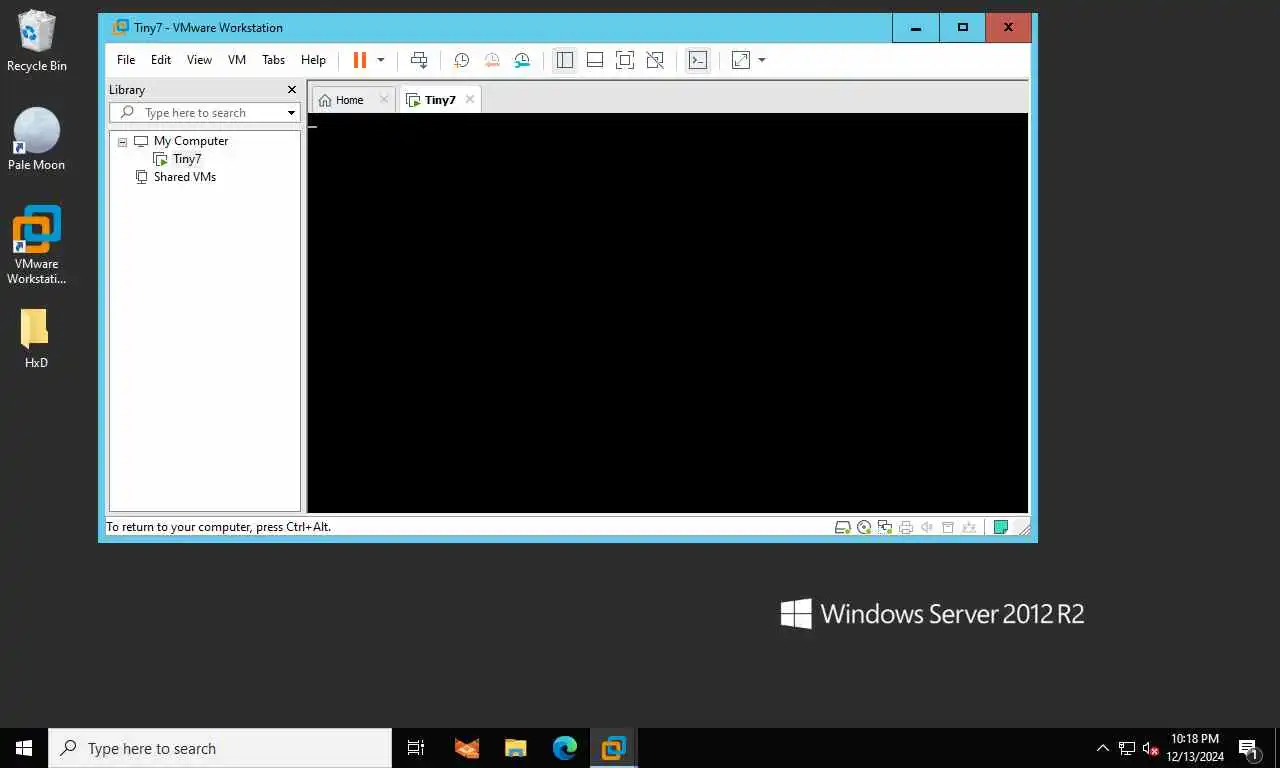1280x768 pixels.
Task: Send Ctrl+Alt+Del to the virtual machine
Action: click(x=419, y=60)
